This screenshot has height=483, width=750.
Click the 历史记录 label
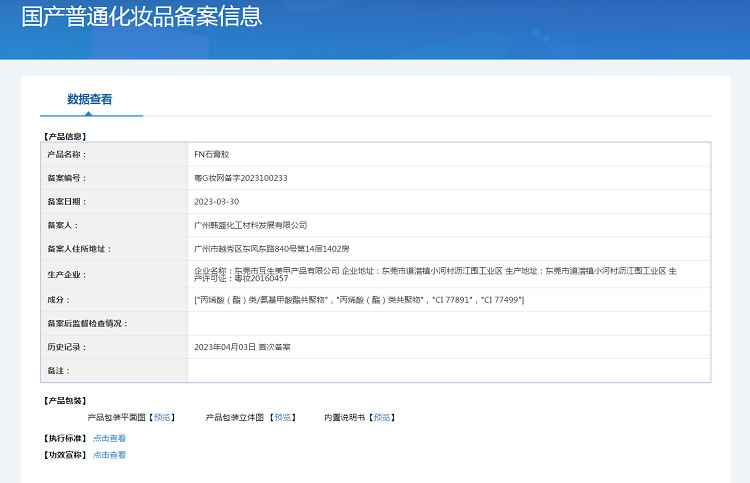tap(66, 347)
